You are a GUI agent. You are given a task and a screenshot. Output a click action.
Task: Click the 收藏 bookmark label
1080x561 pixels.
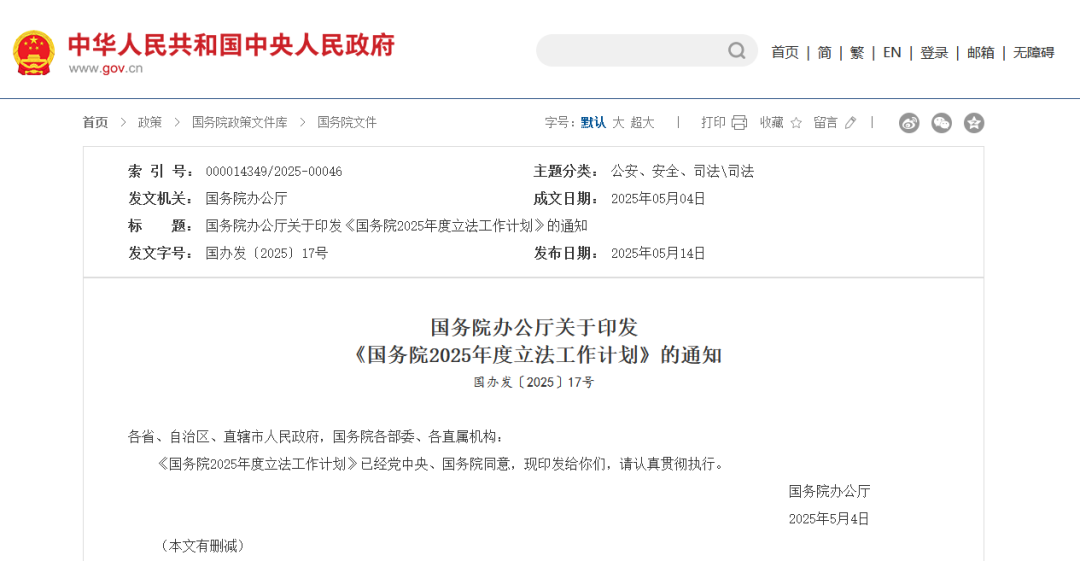[x=772, y=122]
